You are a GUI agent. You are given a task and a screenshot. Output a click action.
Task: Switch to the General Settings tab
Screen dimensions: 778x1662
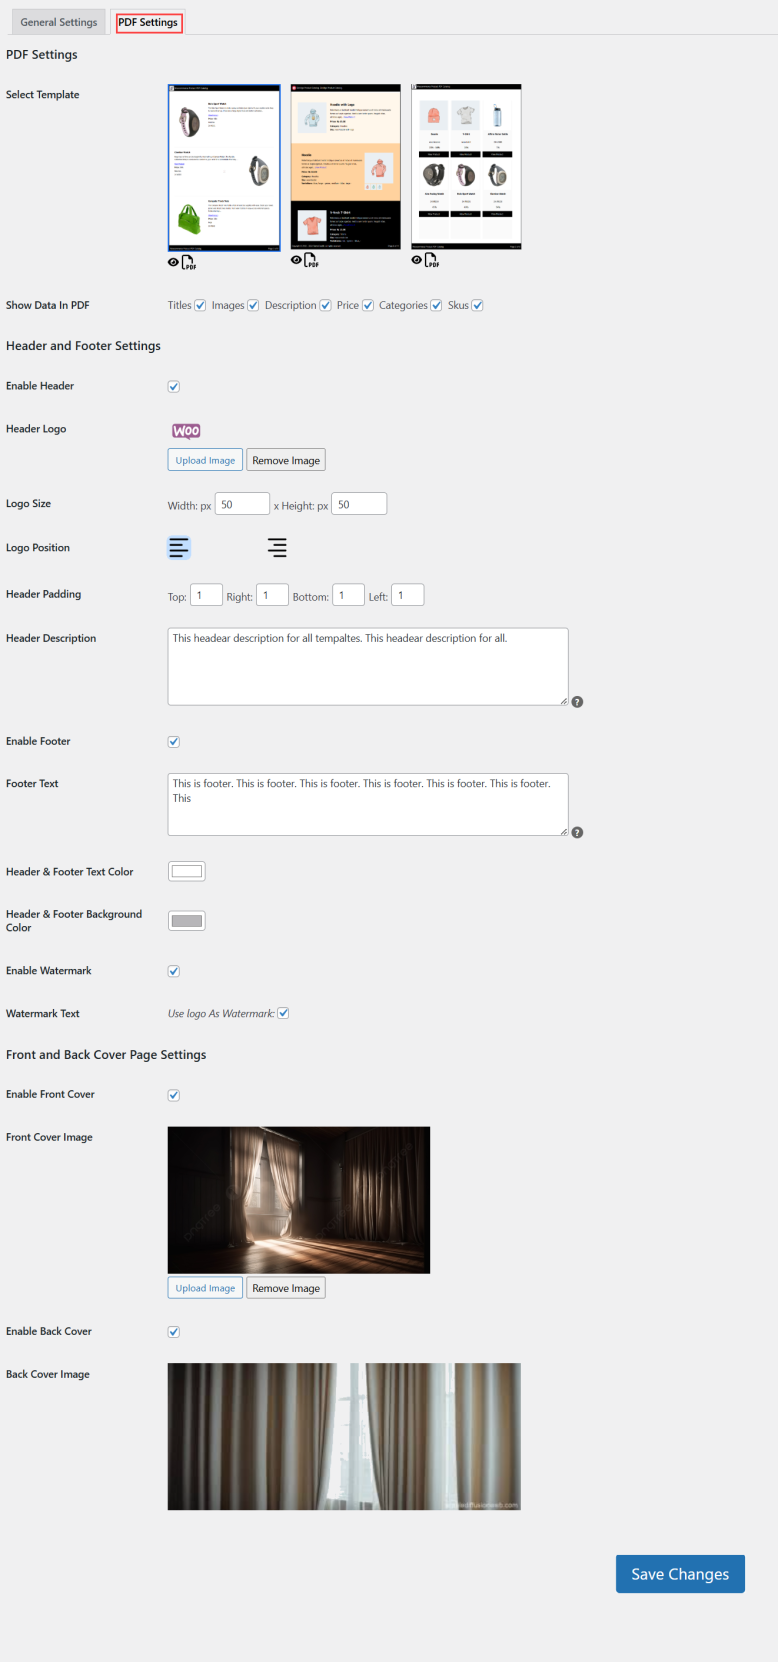pyautogui.click(x=59, y=22)
